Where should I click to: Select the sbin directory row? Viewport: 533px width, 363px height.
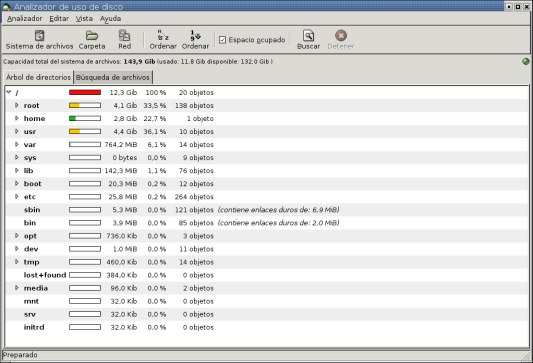point(267,210)
